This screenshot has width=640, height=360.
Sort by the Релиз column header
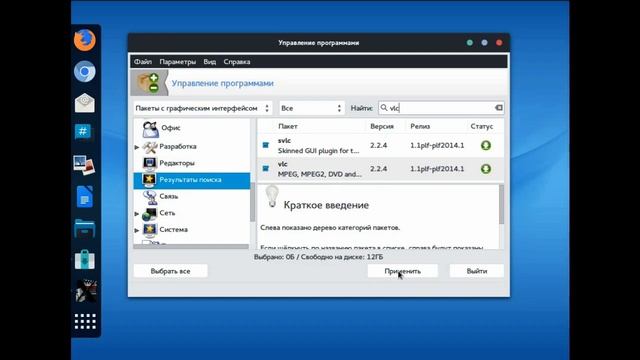(420, 126)
